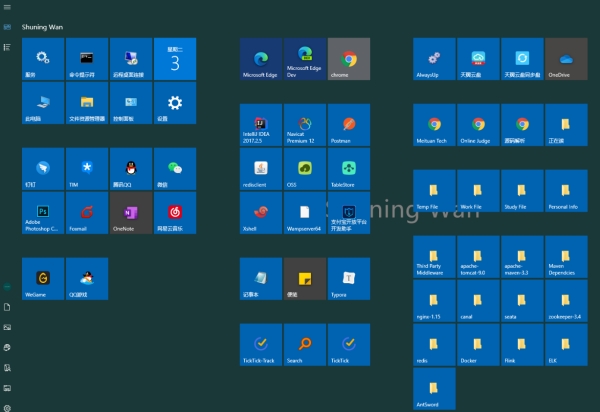The height and width of the screenshot is (412, 600).
Task: Switch to all apps list view
Action: point(8,47)
